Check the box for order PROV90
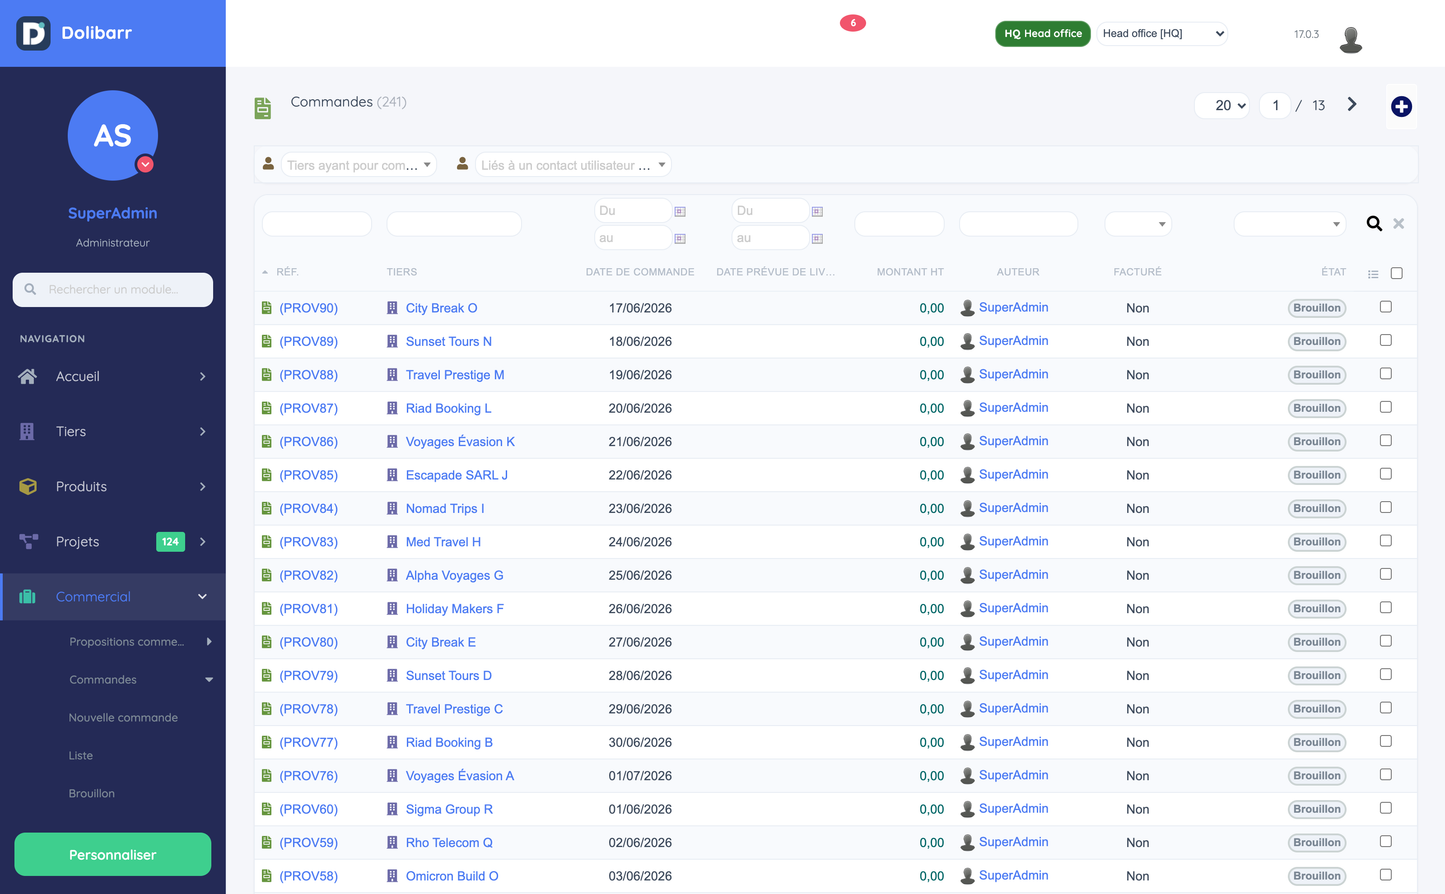Screen dimensions: 1445x894 pyautogui.click(x=1386, y=307)
